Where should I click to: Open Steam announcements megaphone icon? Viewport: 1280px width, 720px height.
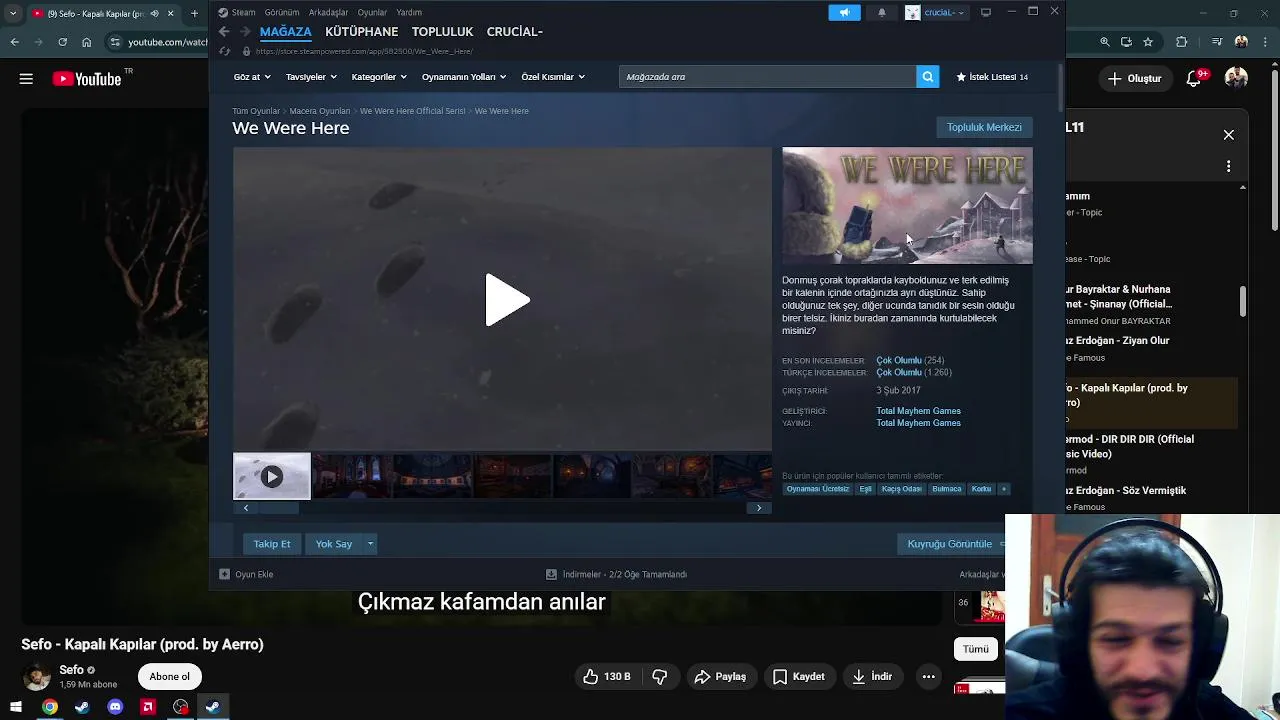click(844, 12)
